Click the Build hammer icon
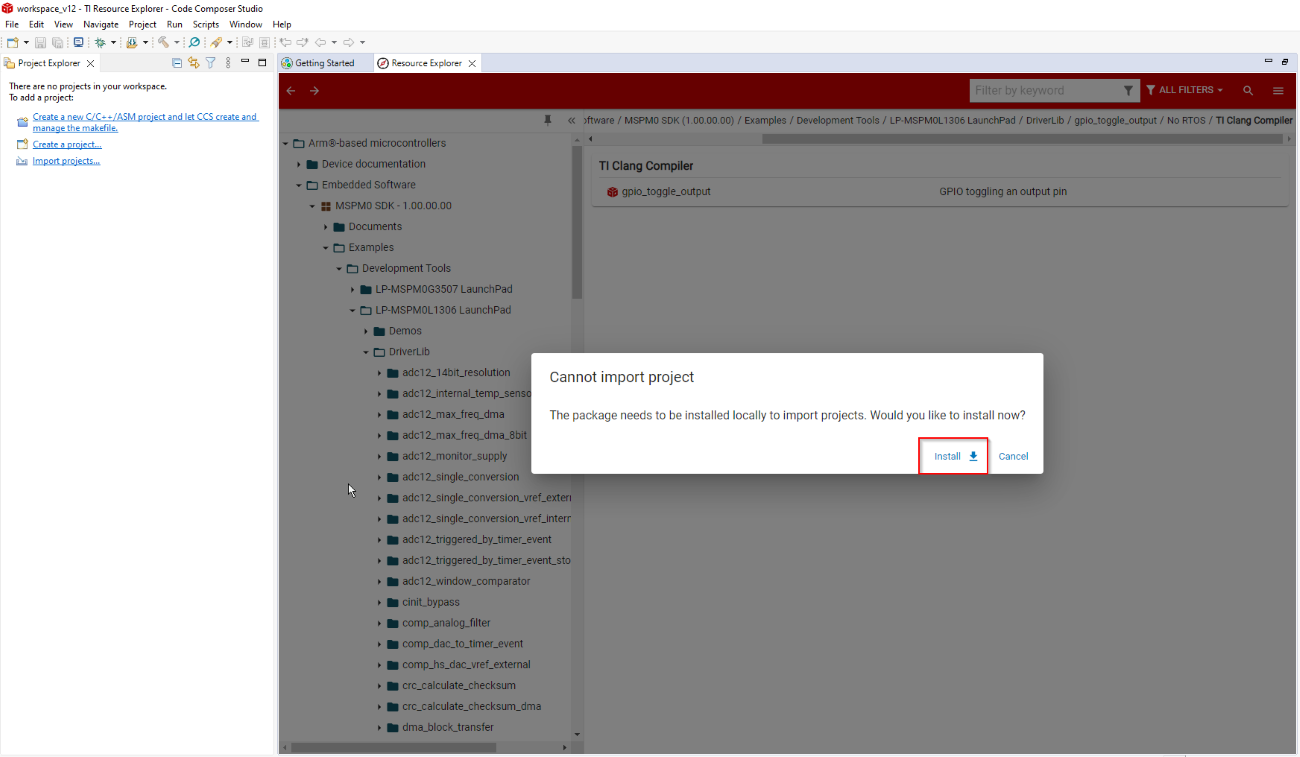Viewport: 1300px width, 757px height. (163, 43)
